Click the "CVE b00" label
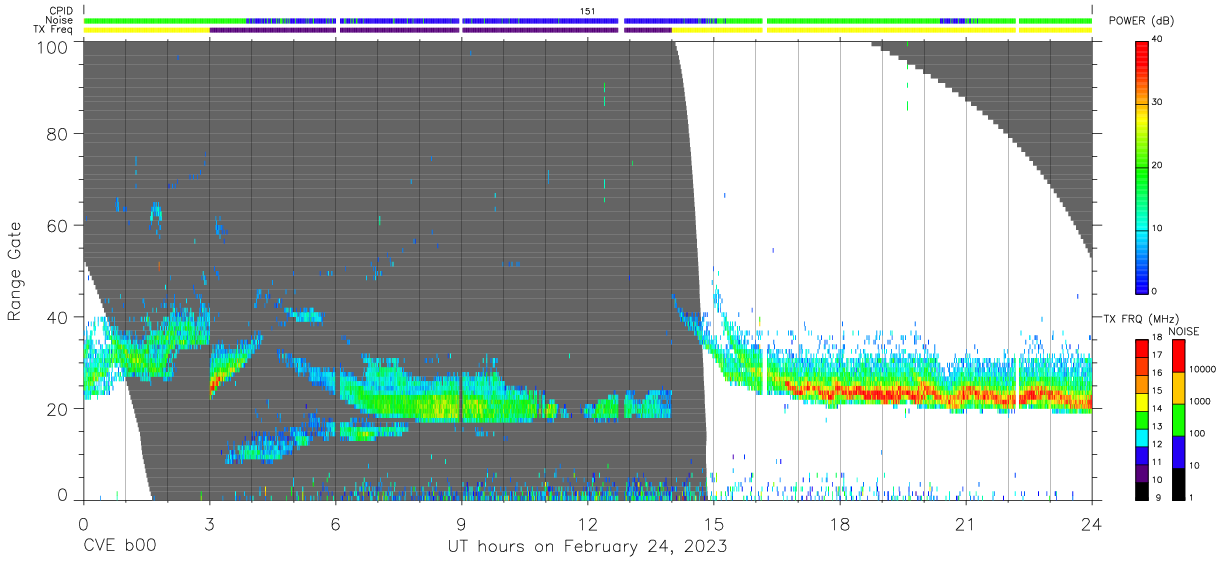 tap(119, 546)
